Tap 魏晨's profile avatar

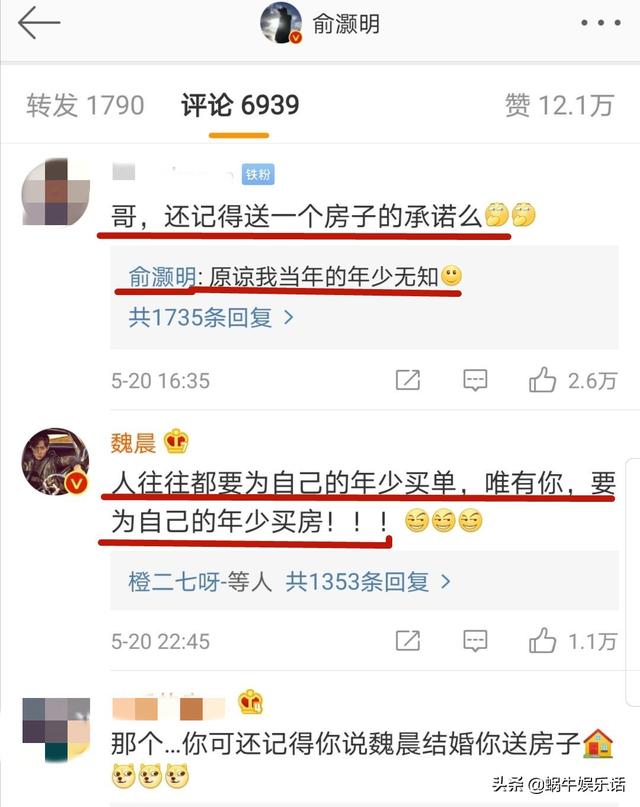(x=55, y=462)
